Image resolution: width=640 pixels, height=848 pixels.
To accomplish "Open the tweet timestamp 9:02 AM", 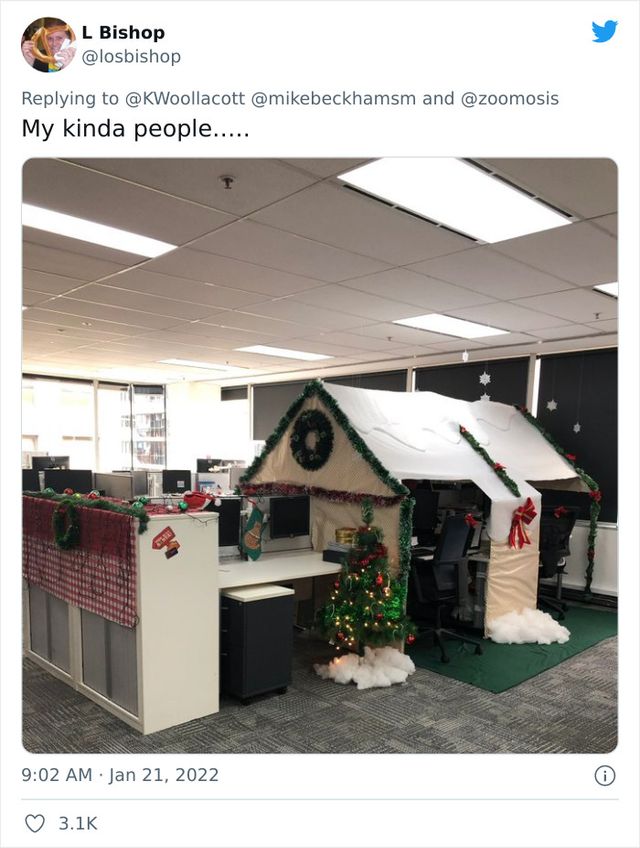I will 57,775.
